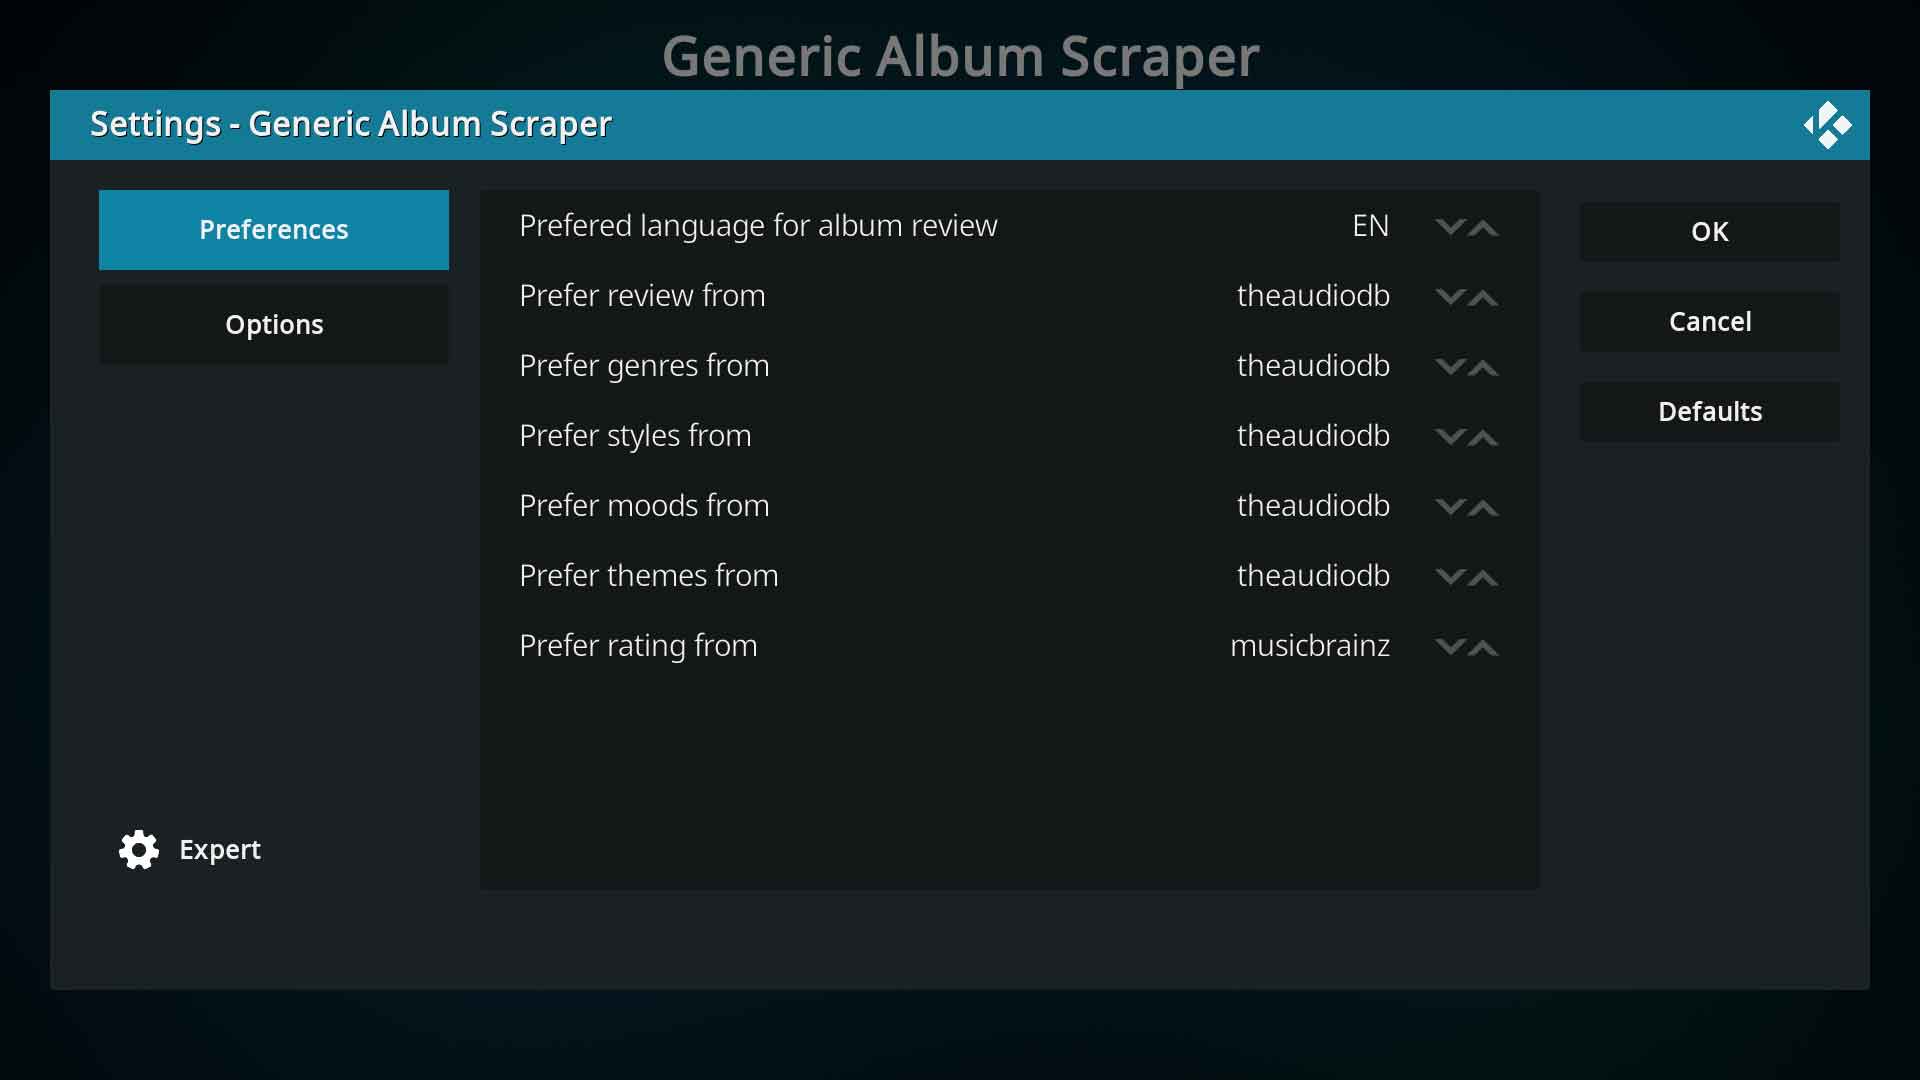Increase preferred language for album review
This screenshot has width=1920, height=1080.
pos(1484,225)
